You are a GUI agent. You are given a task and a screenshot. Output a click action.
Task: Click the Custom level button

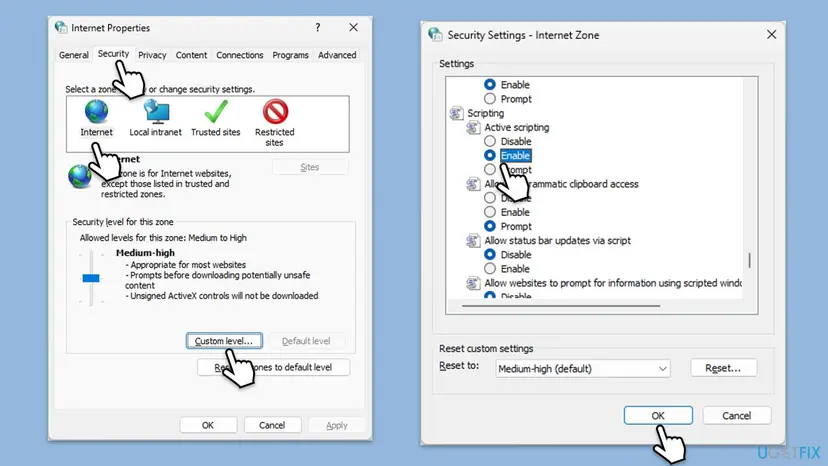coord(224,341)
